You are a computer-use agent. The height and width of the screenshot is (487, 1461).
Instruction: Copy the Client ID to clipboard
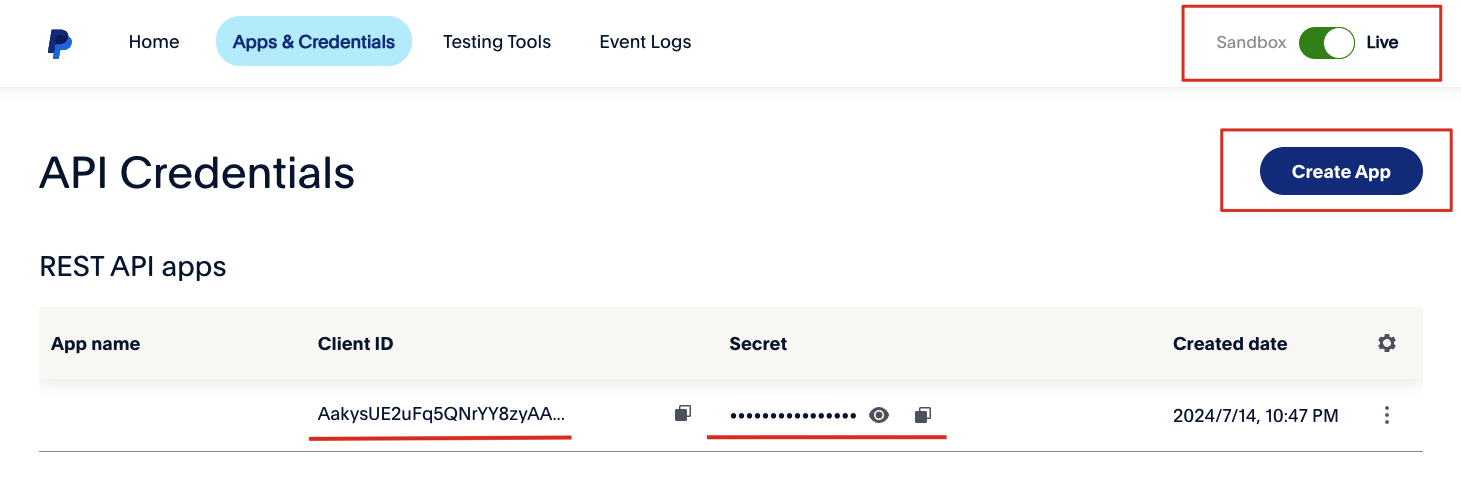(x=683, y=413)
